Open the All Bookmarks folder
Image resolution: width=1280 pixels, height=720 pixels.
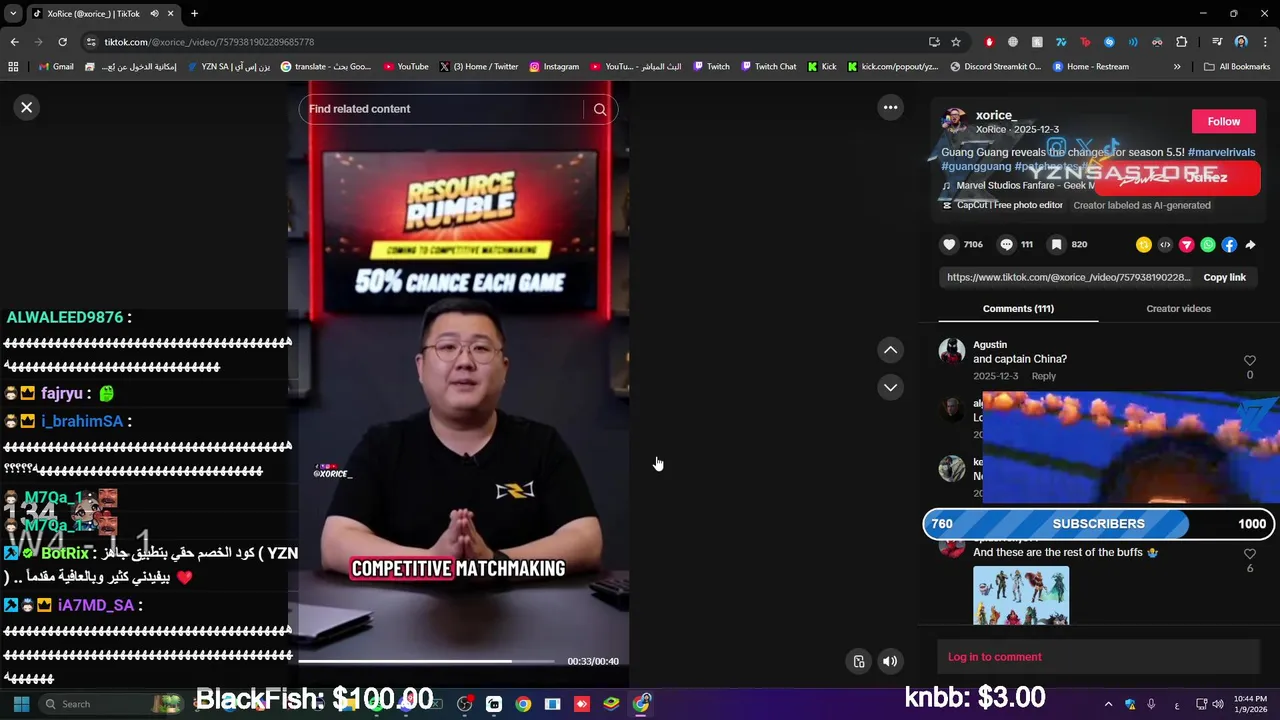(x=1237, y=67)
